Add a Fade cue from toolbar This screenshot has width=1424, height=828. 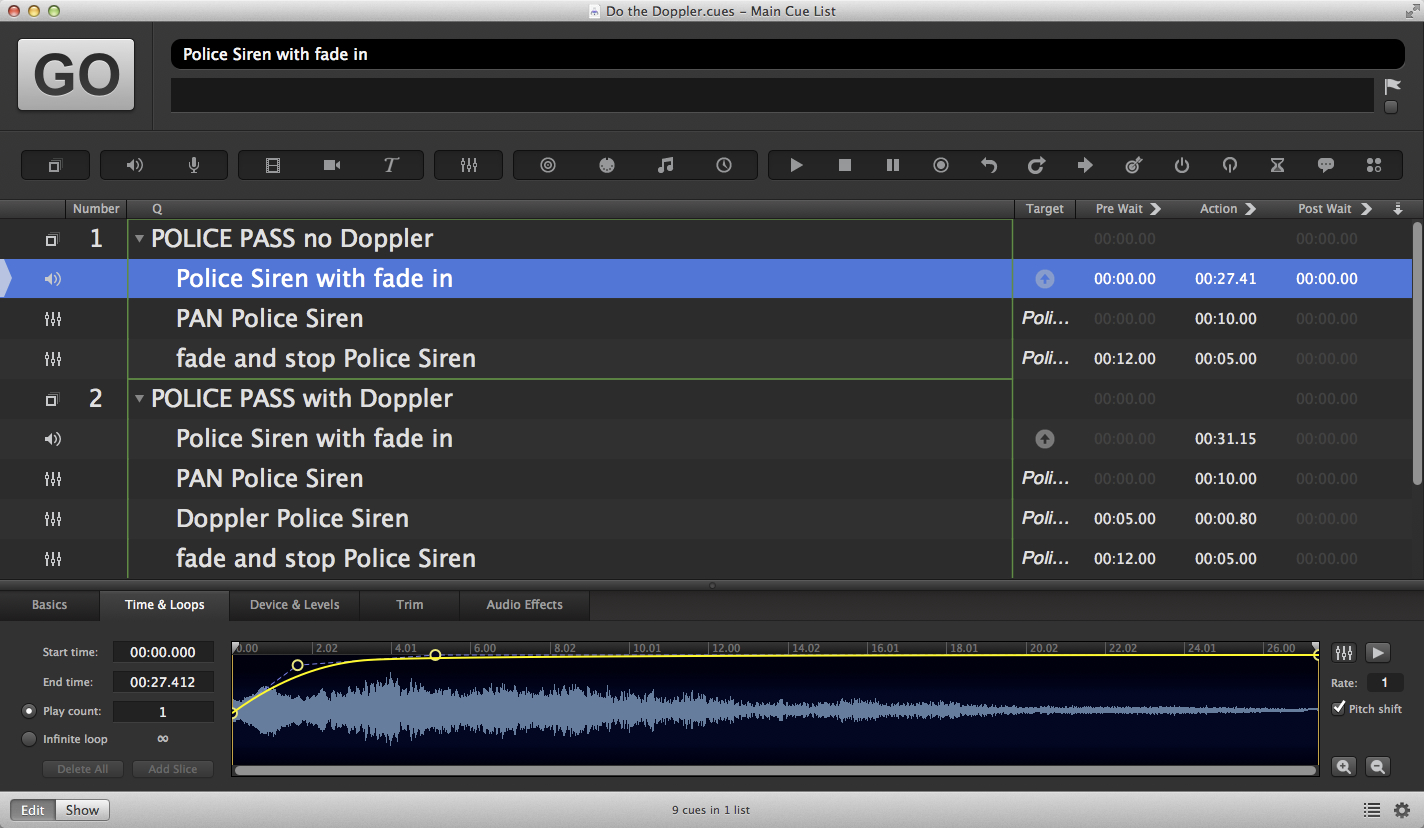point(468,165)
